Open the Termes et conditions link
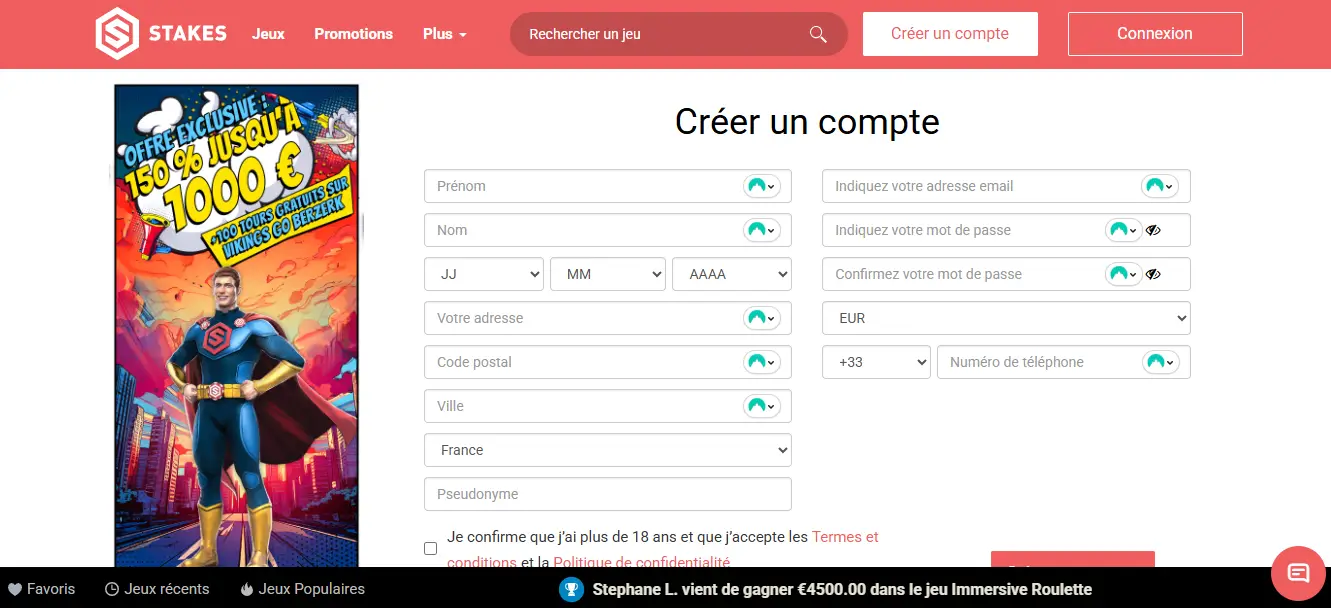Screen dimensions: 1331x608 click(845, 537)
